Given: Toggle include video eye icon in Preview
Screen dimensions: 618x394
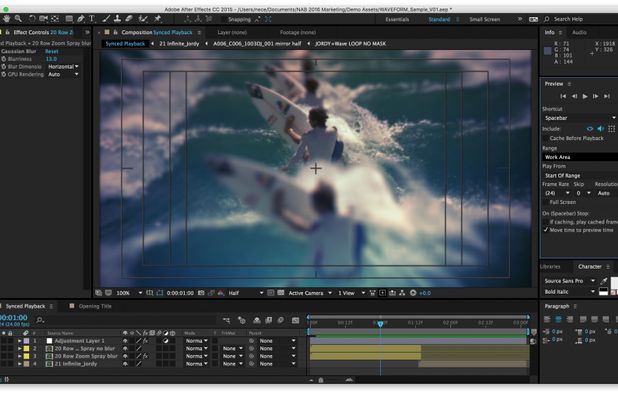Looking at the screenshot, I should coord(590,129).
